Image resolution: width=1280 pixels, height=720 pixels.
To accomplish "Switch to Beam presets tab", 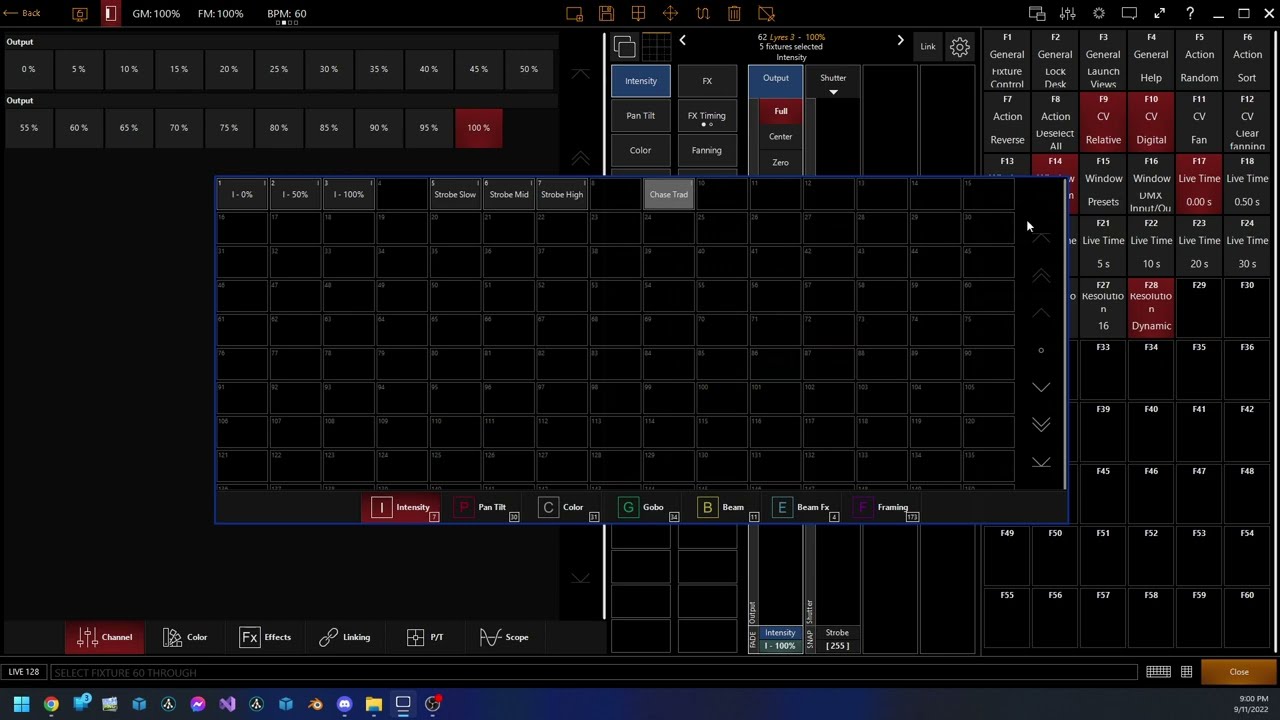I will [720, 508].
